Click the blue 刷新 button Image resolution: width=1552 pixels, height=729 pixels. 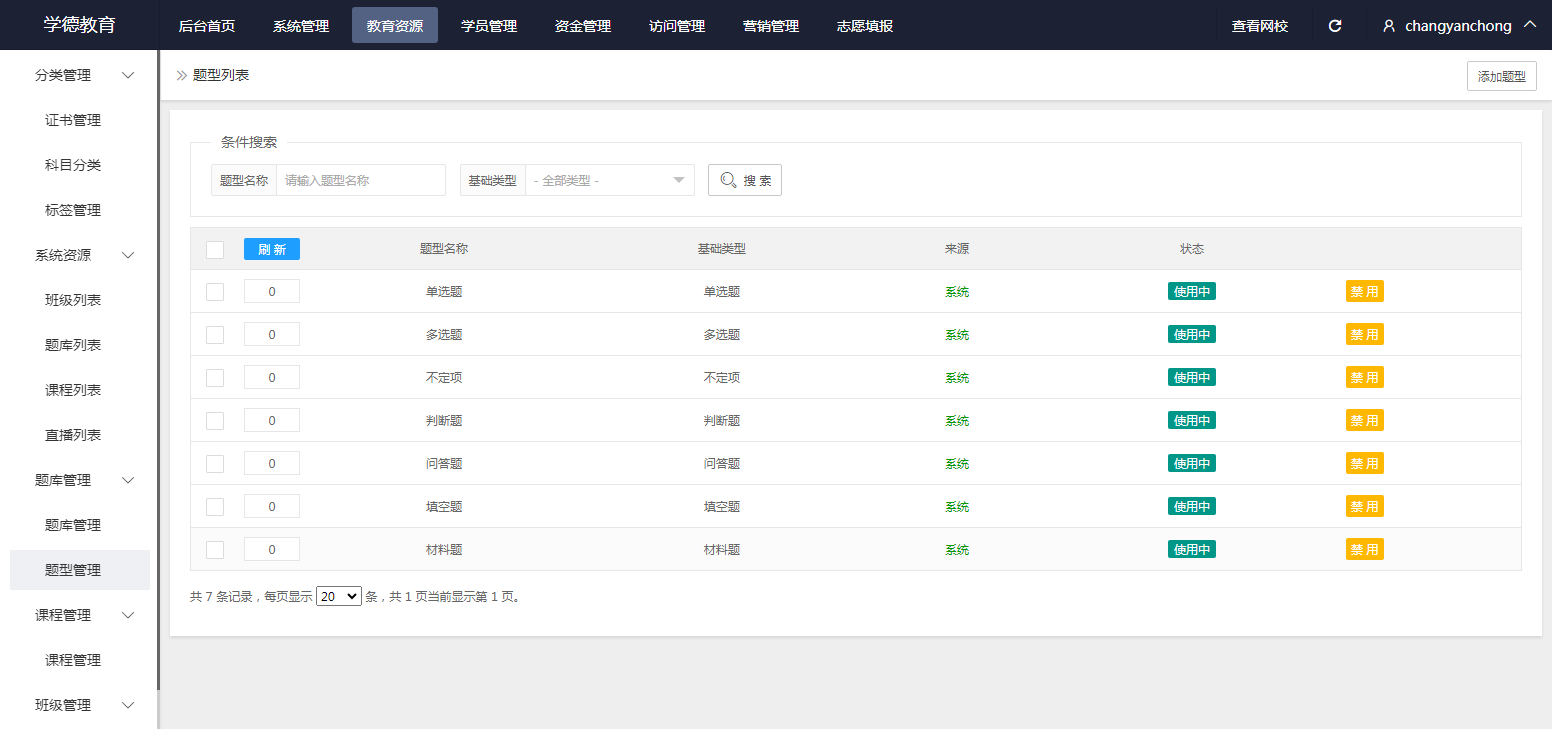tap(272, 249)
